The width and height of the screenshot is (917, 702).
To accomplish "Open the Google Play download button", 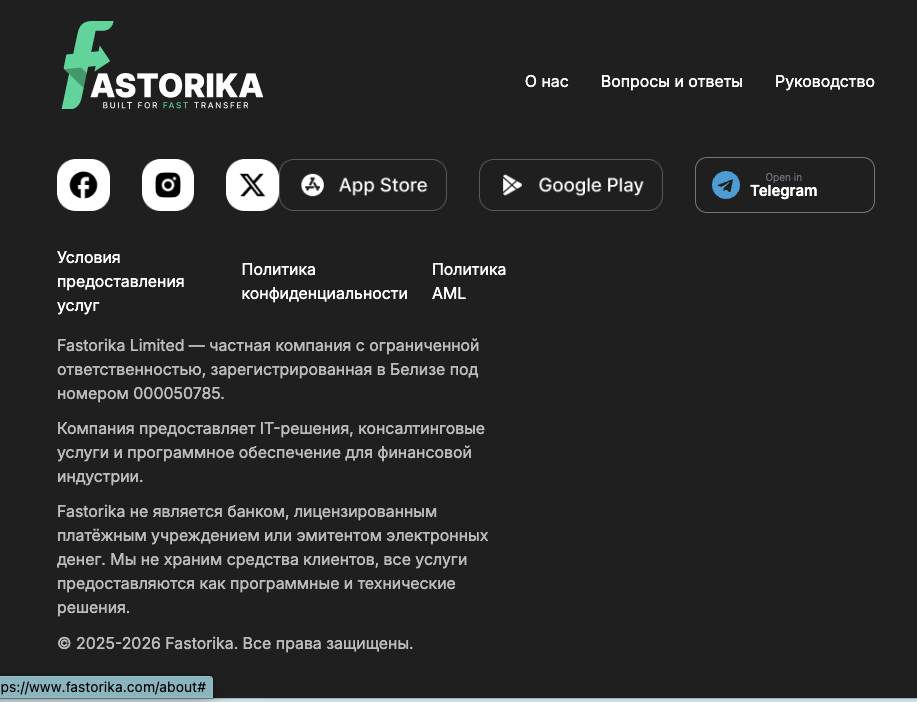I will (x=571, y=185).
